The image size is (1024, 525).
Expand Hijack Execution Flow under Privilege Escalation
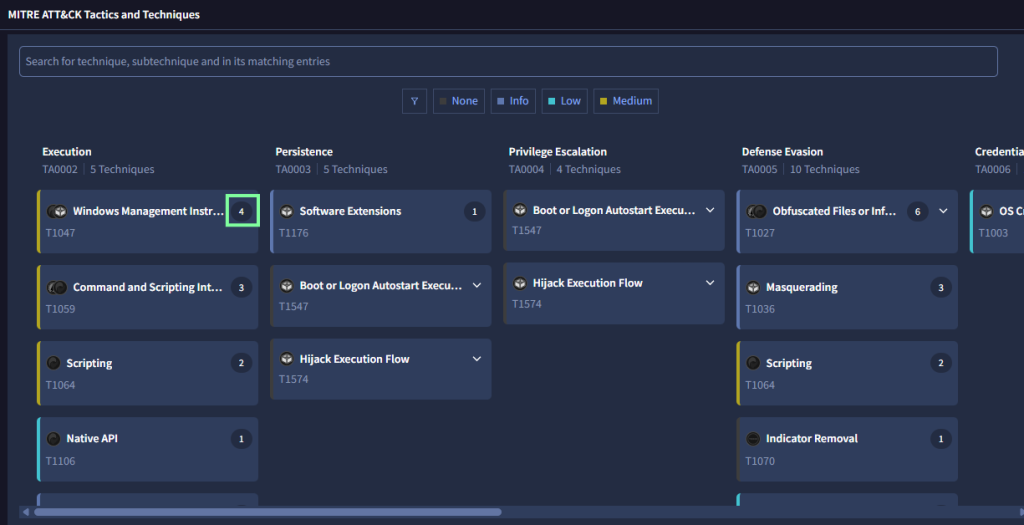(x=710, y=283)
